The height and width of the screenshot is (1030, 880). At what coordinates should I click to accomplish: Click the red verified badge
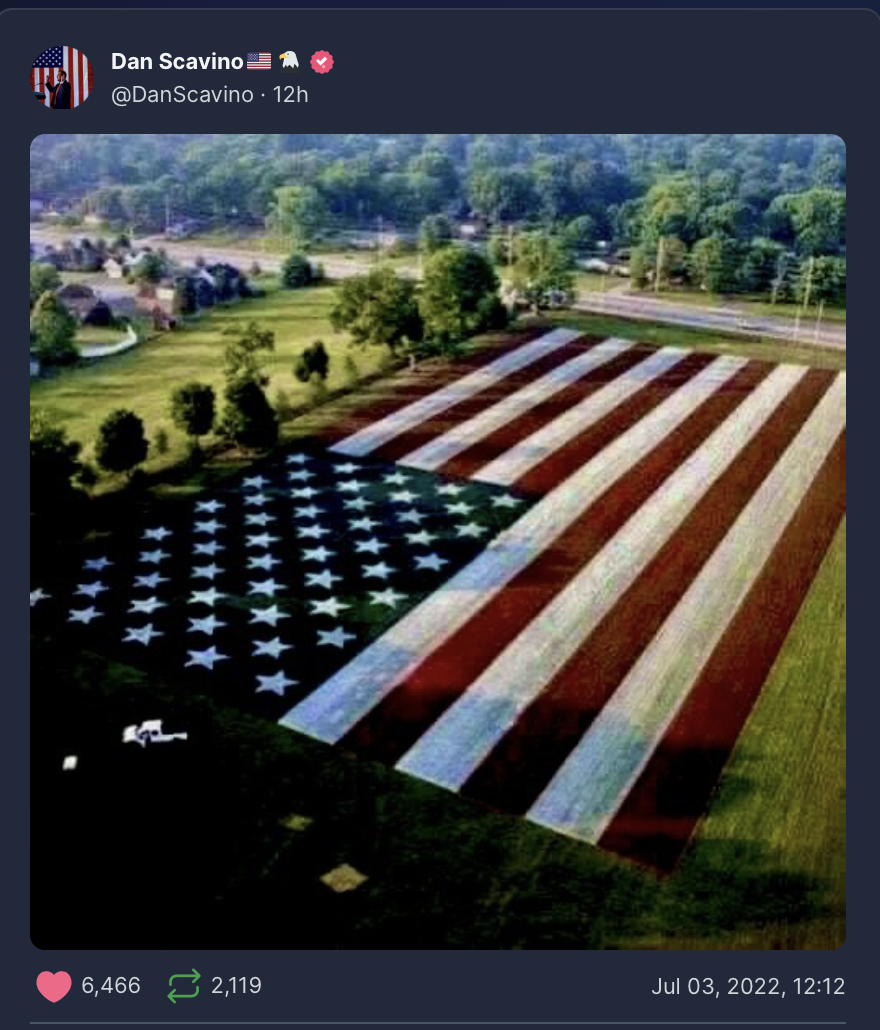[x=322, y=62]
